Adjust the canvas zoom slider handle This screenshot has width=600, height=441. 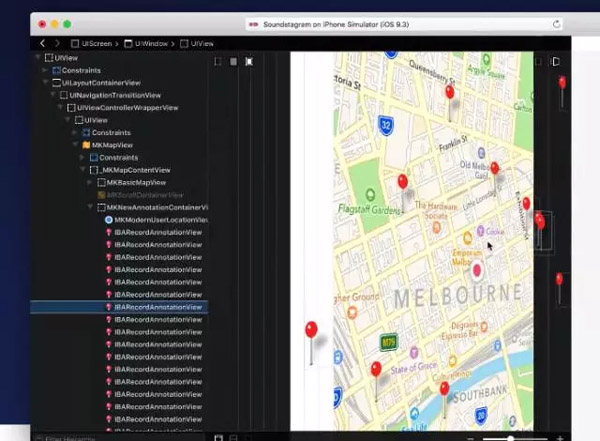pos(510,438)
